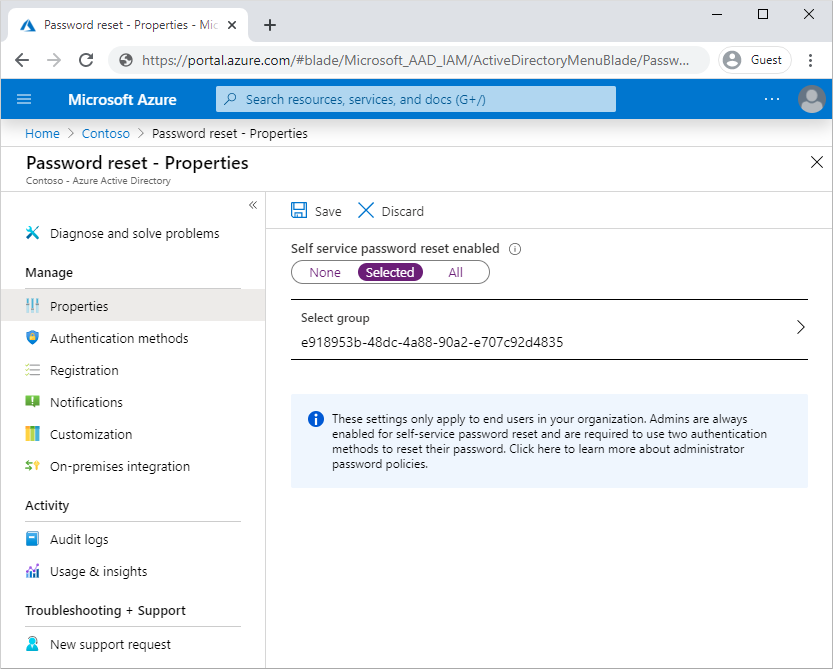Screen dimensions: 833x669
Task: Click the Registration checklist icon
Action: coord(32,370)
